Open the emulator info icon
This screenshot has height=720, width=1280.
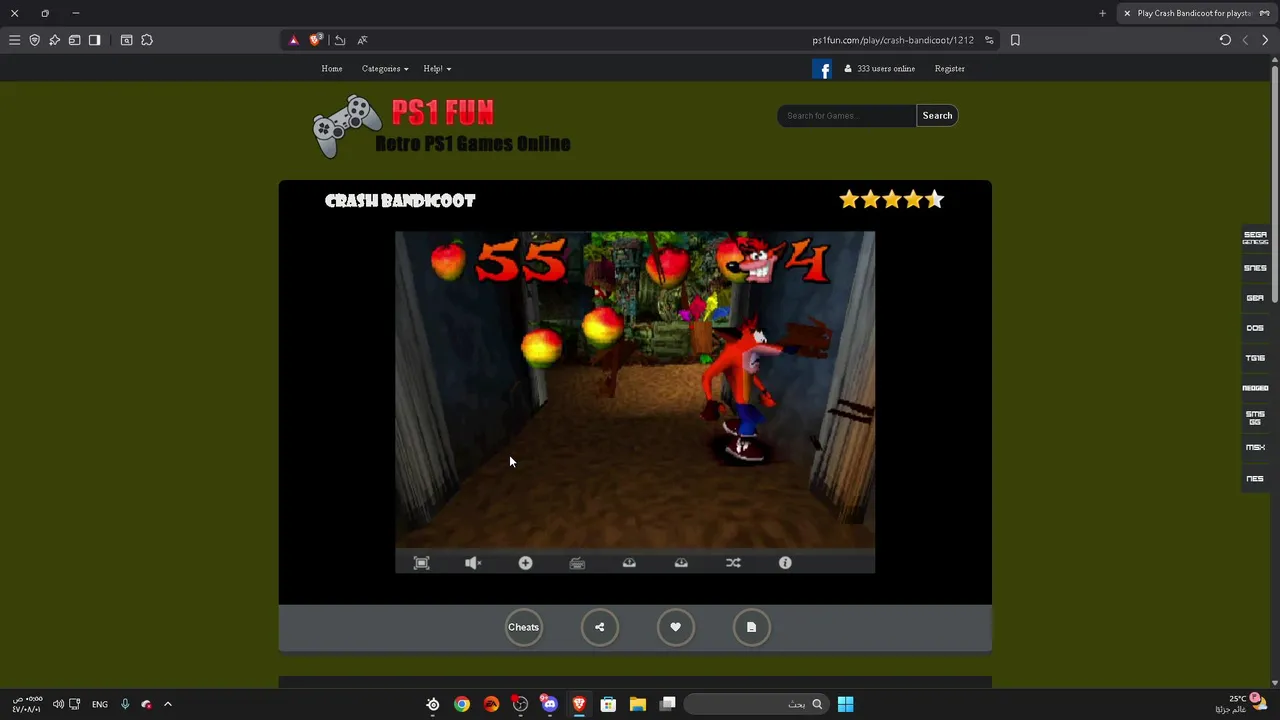coord(785,563)
